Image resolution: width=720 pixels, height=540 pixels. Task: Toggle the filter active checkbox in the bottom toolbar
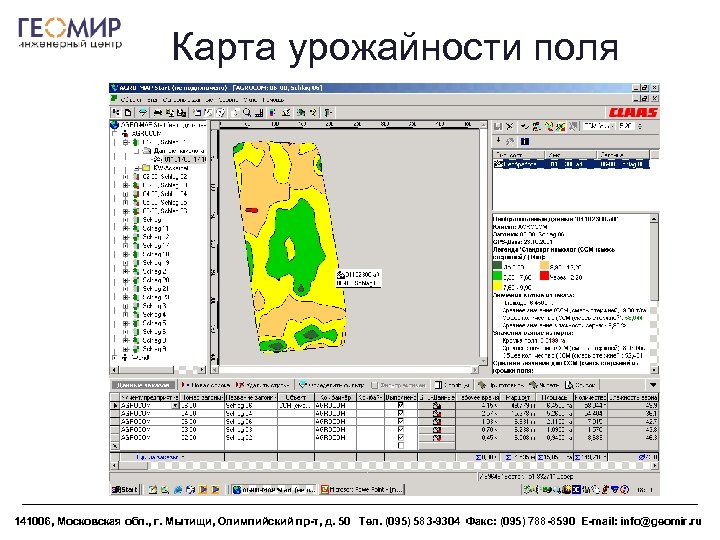click(374, 385)
